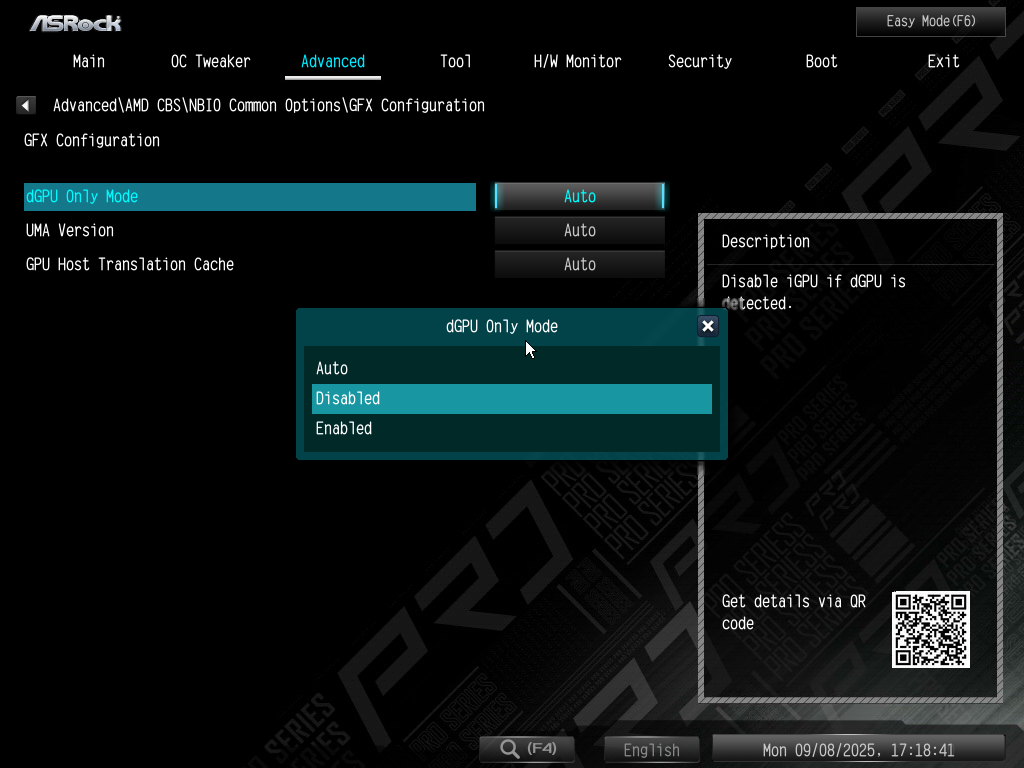Image resolution: width=1024 pixels, height=768 pixels.
Task: Click the search magnifier (F4) button
Action: [529, 749]
